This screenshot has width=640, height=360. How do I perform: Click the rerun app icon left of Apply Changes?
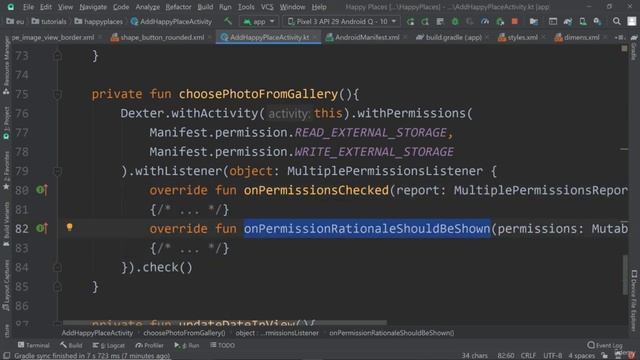(410, 21)
